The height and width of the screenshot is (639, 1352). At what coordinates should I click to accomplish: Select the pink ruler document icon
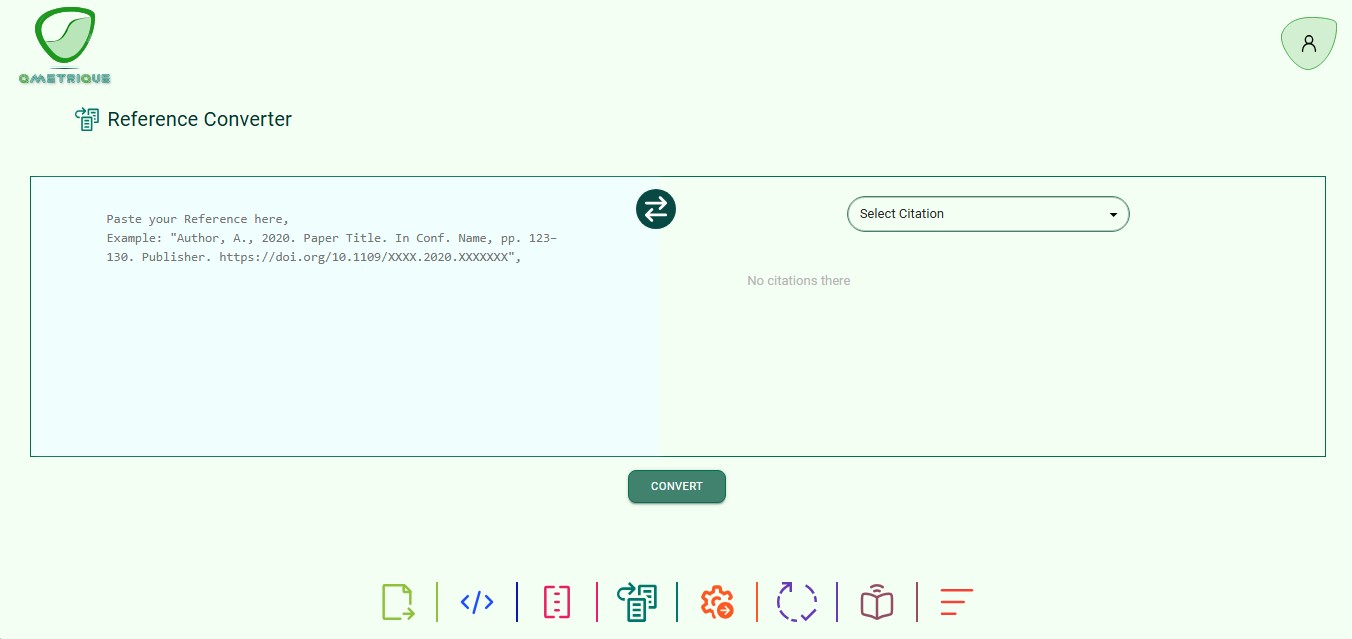pos(557,602)
